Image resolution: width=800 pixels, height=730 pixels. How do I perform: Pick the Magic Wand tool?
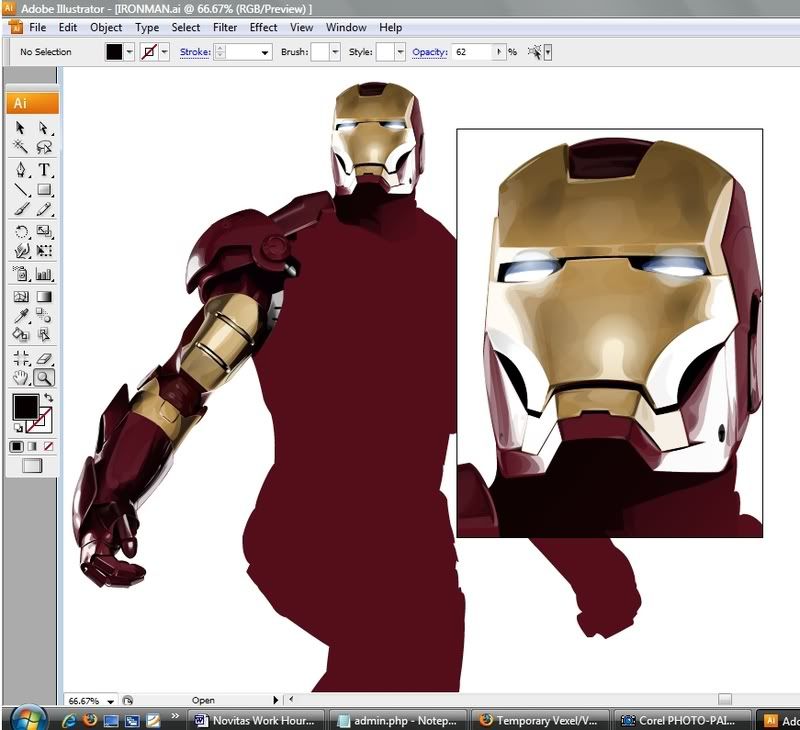20,147
